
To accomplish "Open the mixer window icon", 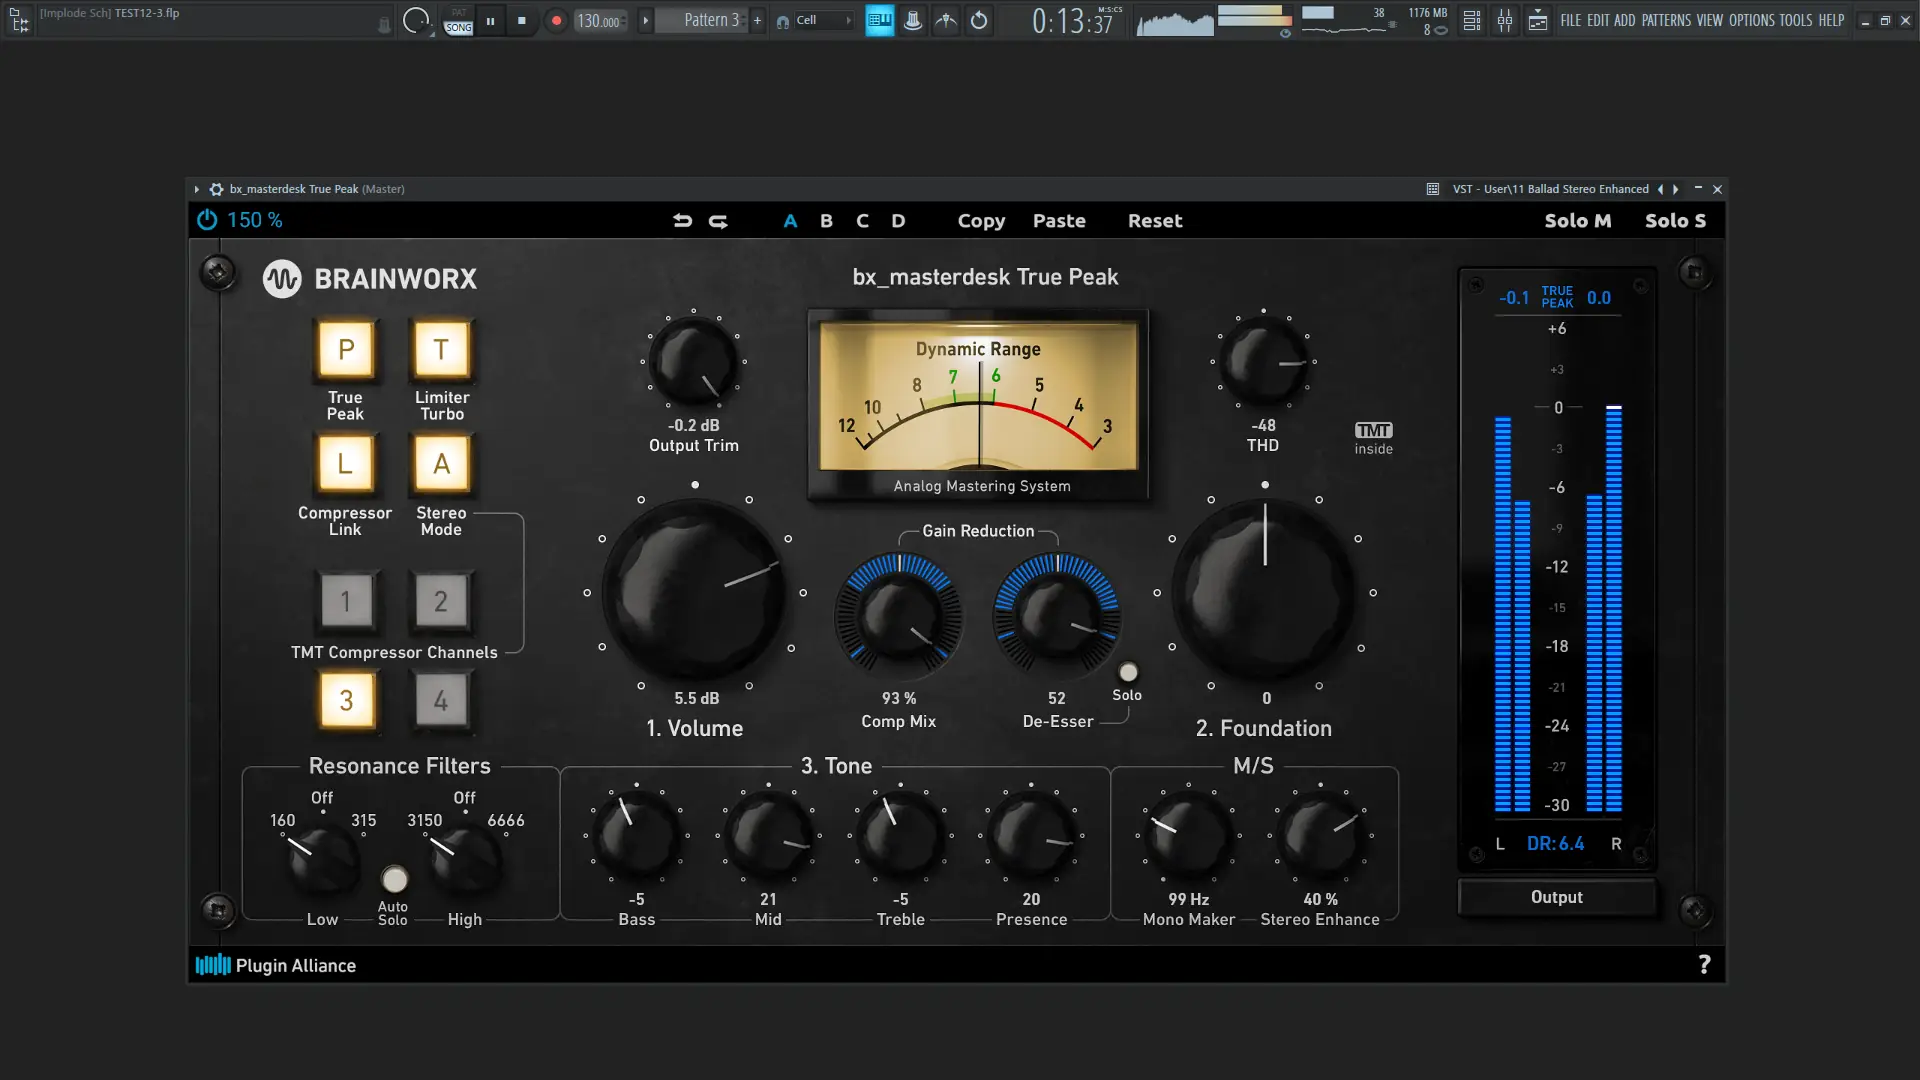I will point(1504,20).
